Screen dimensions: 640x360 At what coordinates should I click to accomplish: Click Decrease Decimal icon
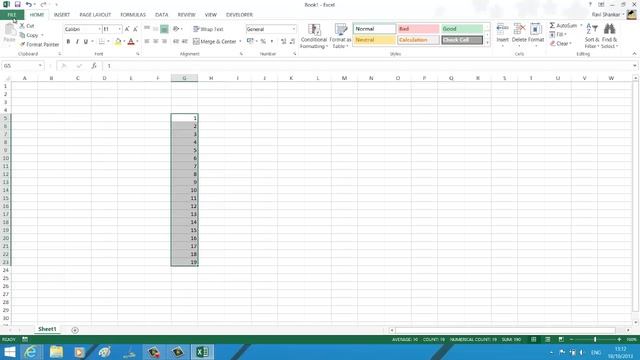tap(292, 41)
